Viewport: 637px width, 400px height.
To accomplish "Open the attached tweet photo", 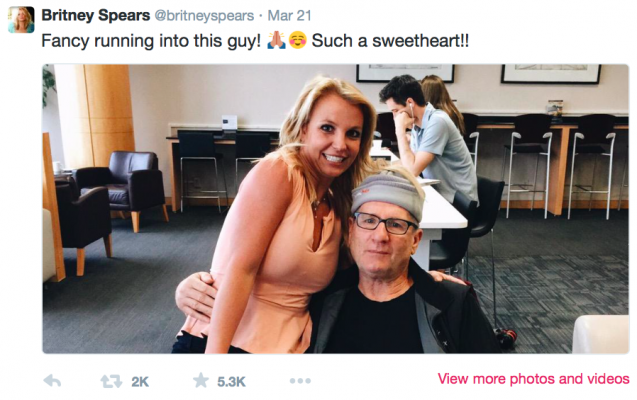I will [x=335, y=209].
